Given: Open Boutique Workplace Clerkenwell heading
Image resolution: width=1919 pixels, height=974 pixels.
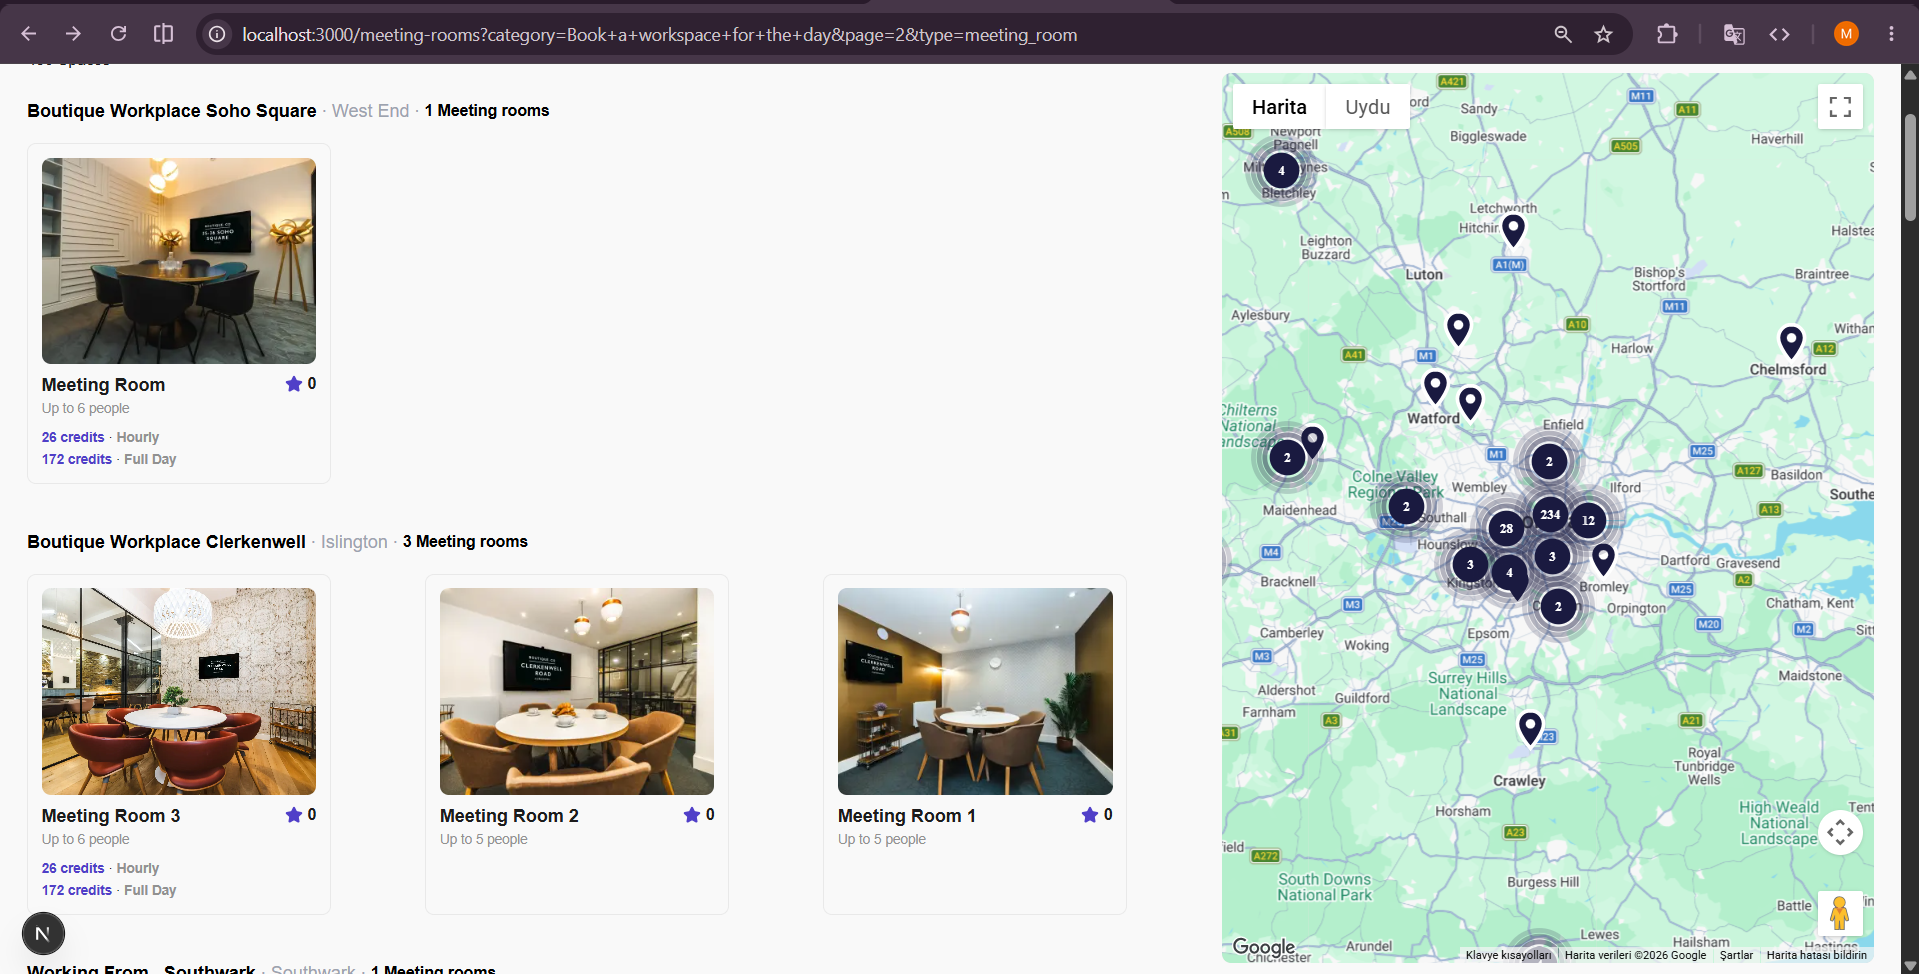Looking at the screenshot, I should tap(166, 542).
